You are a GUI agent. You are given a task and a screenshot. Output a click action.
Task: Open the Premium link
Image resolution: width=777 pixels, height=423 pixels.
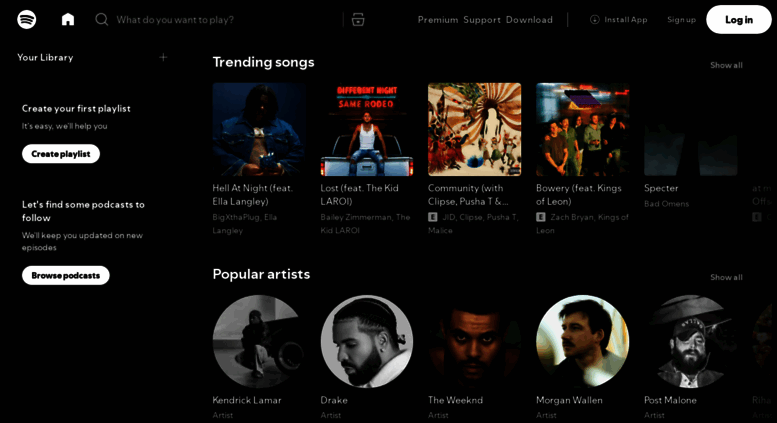pyautogui.click(x=438, y=20)
